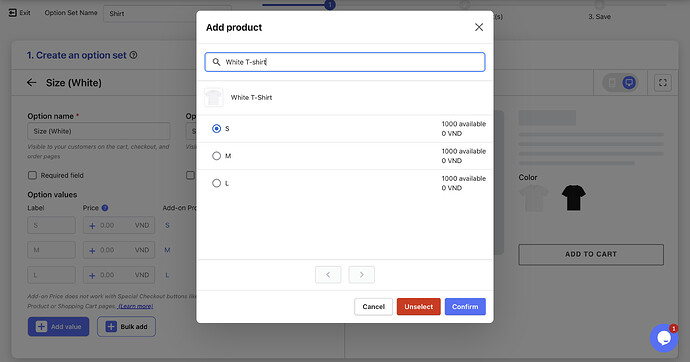Select the M variant radio button
690x362 pixels.
[x=216, y=156]
